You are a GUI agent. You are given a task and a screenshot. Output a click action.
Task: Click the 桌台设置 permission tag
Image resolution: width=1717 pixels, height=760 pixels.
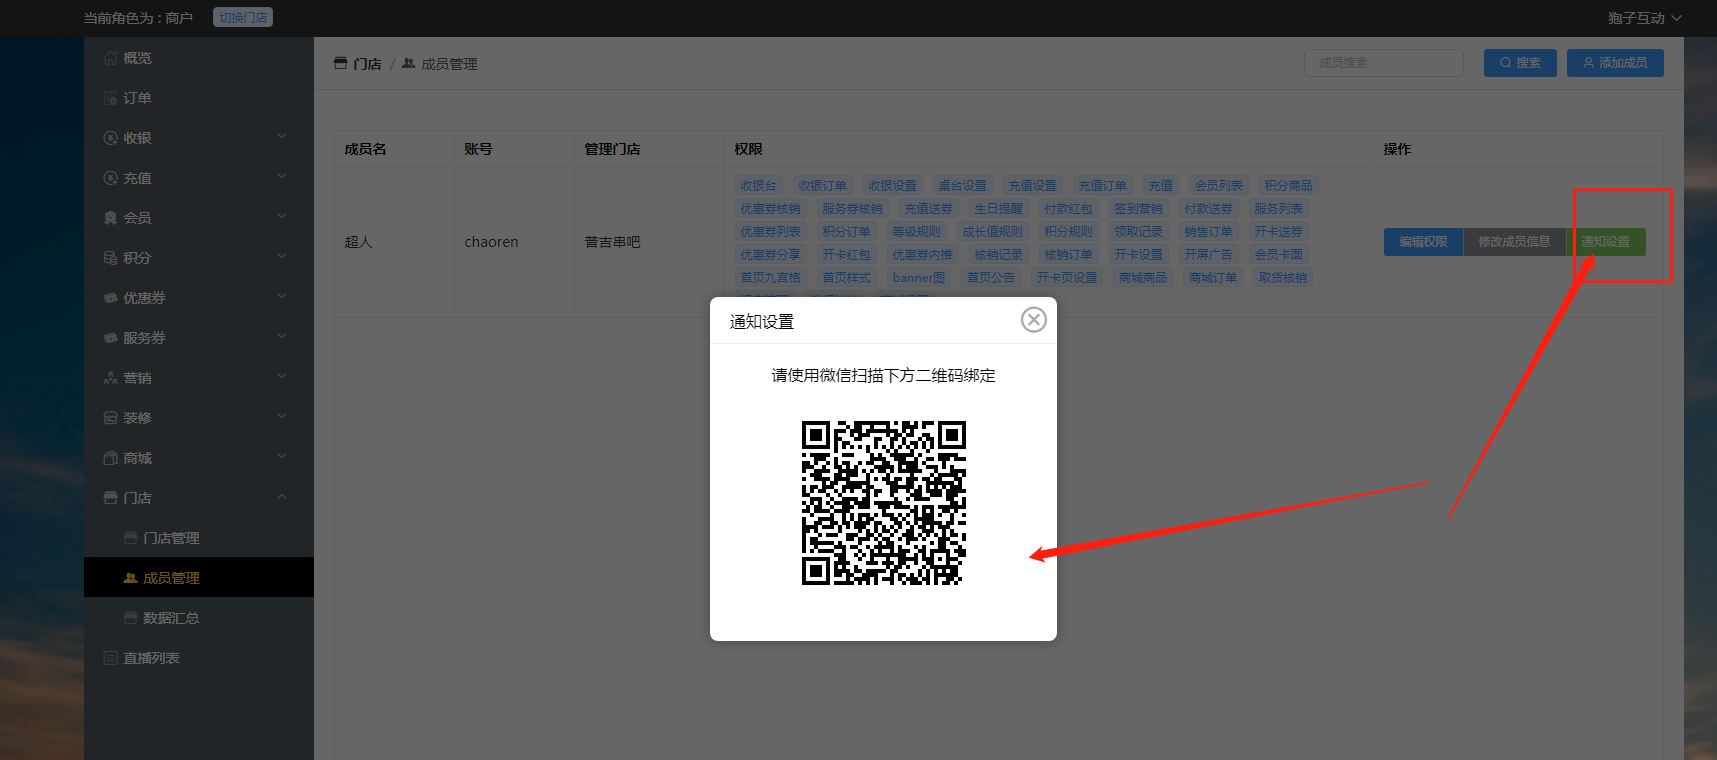tap(962, 186)
